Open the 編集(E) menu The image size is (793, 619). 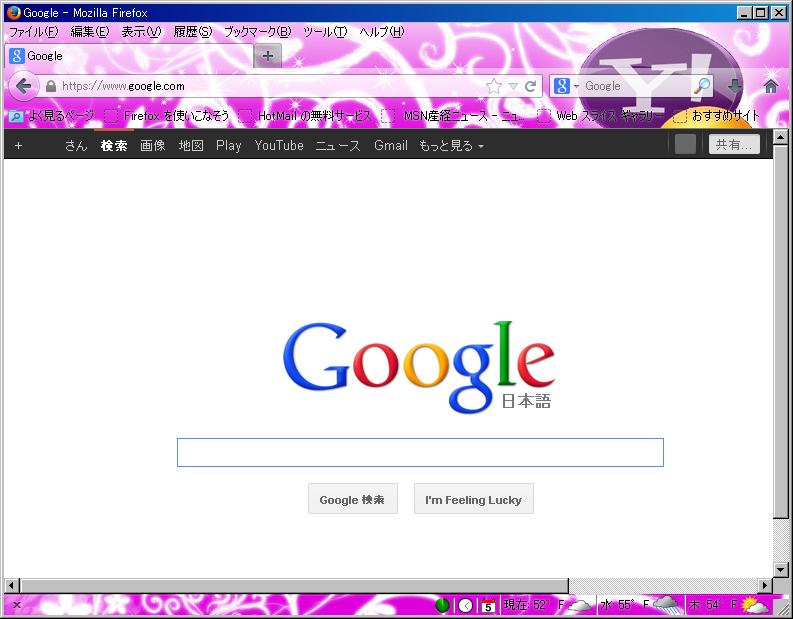pyautogui.click(x=90, y=32)
